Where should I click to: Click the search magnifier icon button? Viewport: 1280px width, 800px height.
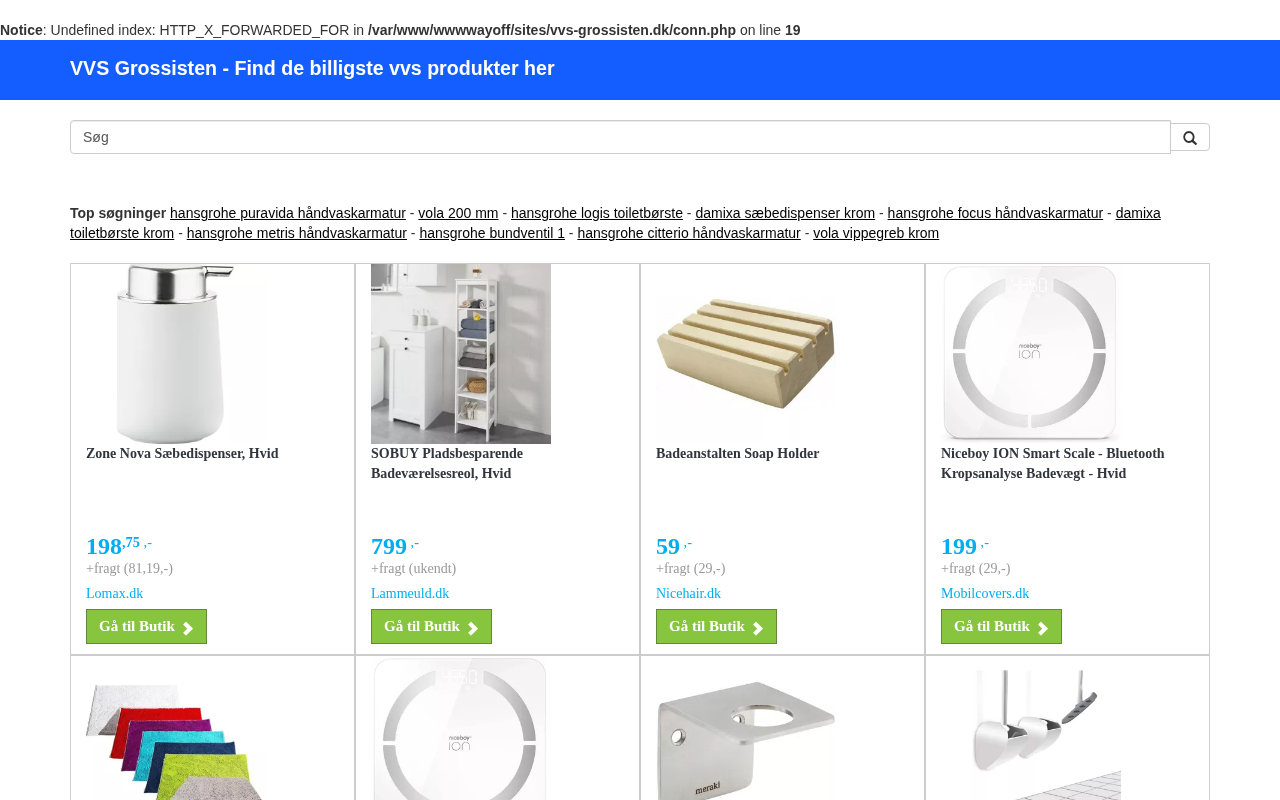1190,137
